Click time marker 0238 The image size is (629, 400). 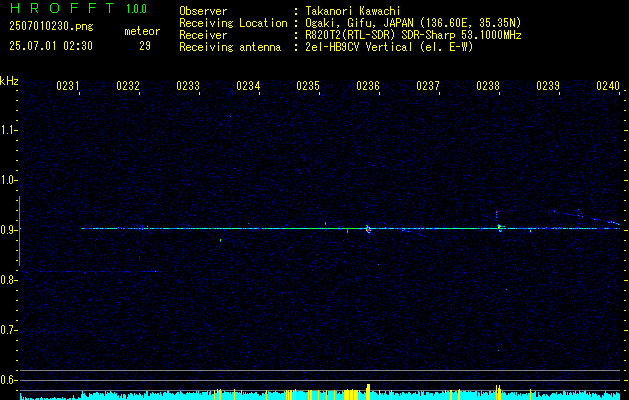488,86
